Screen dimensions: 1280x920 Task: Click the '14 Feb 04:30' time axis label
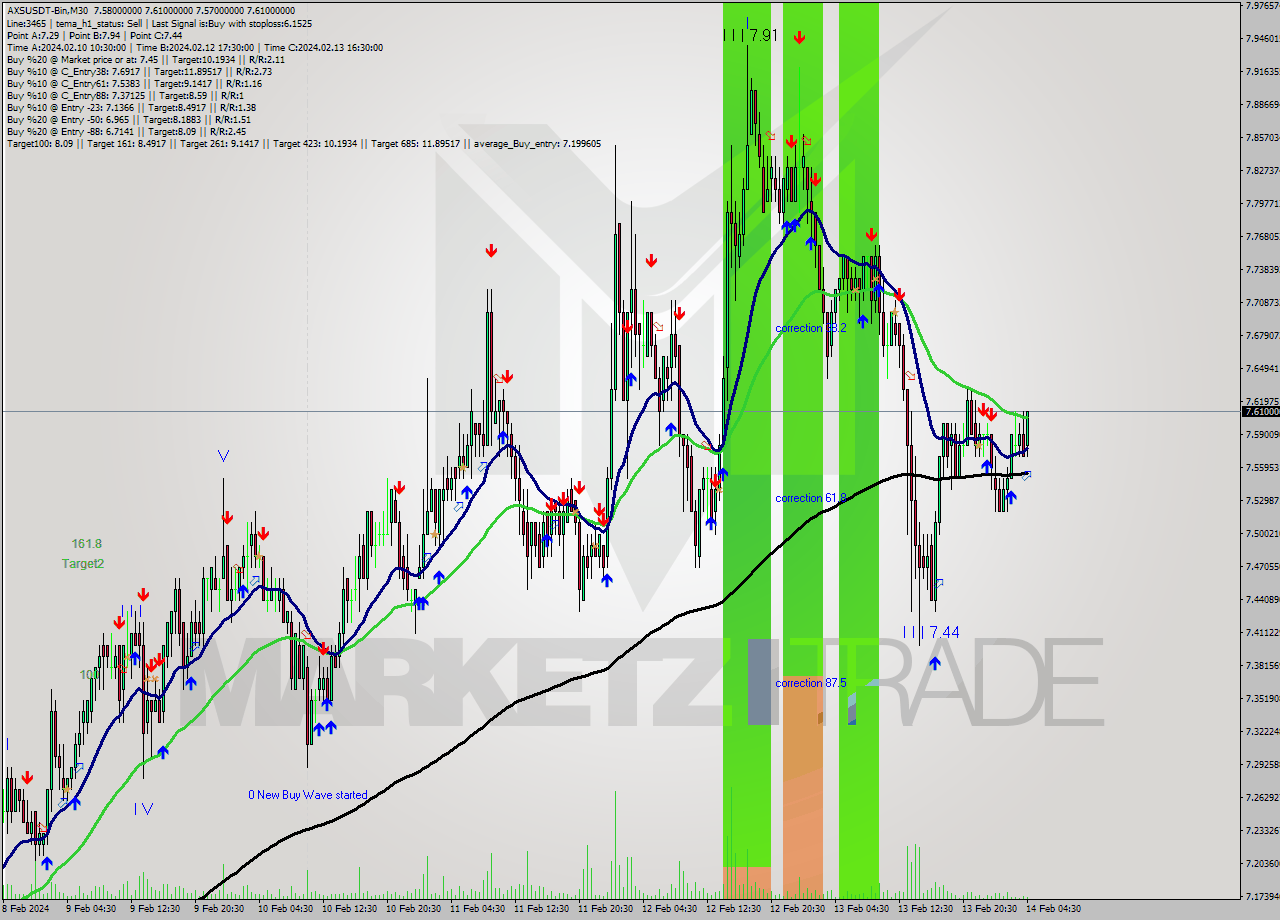tap(1052, 909)
